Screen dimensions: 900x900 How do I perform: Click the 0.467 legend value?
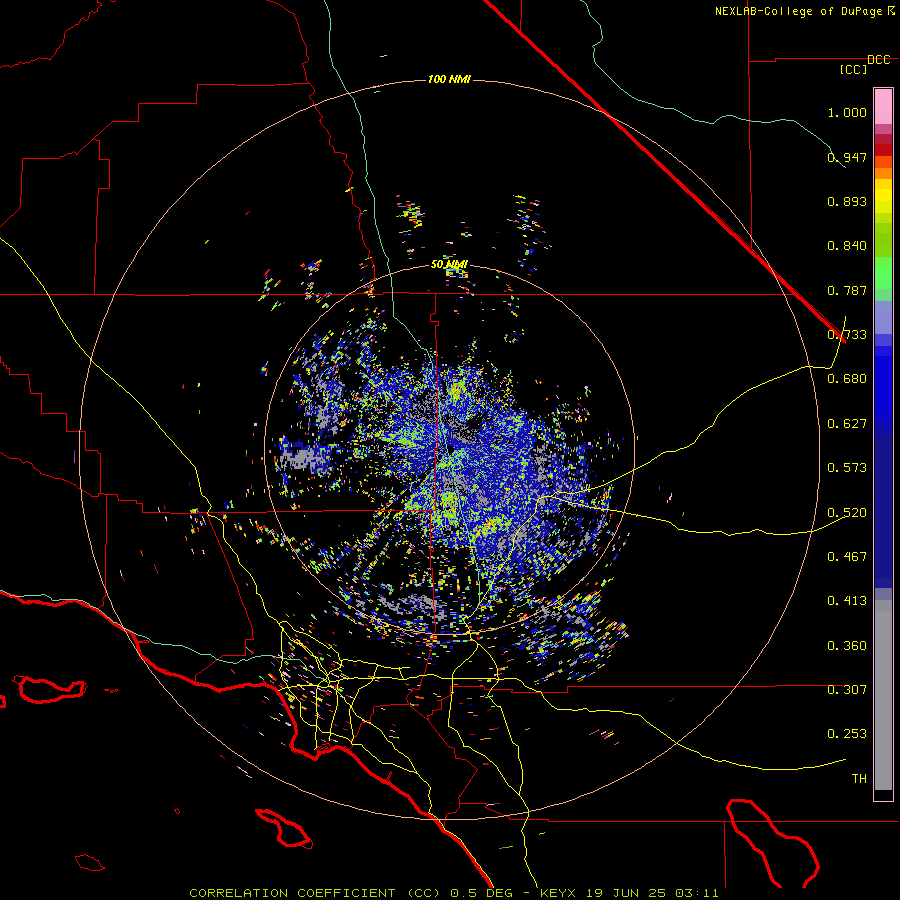coord(847,557)
